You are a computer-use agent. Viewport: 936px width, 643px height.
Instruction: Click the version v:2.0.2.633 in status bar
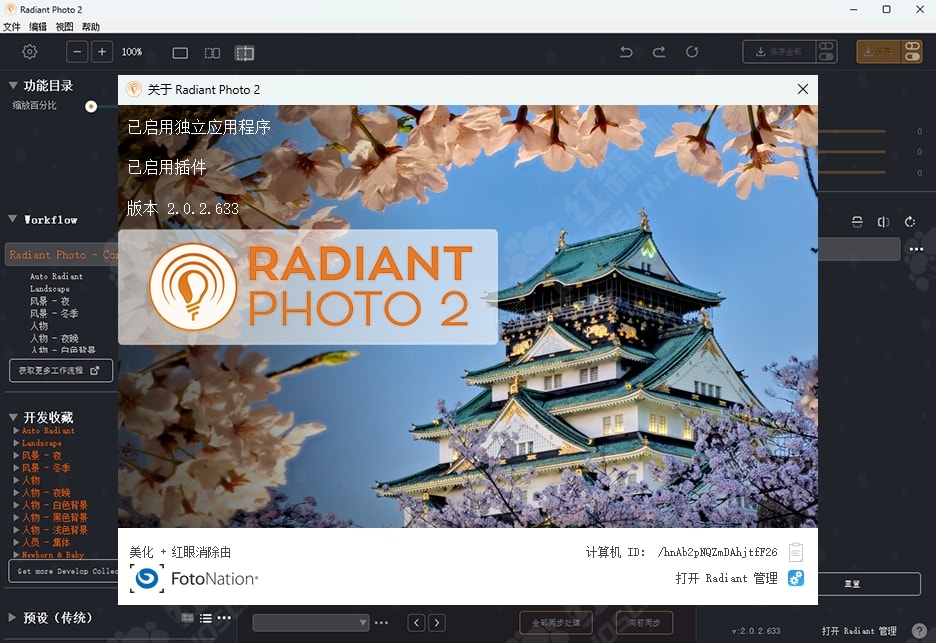click(756, 630)
